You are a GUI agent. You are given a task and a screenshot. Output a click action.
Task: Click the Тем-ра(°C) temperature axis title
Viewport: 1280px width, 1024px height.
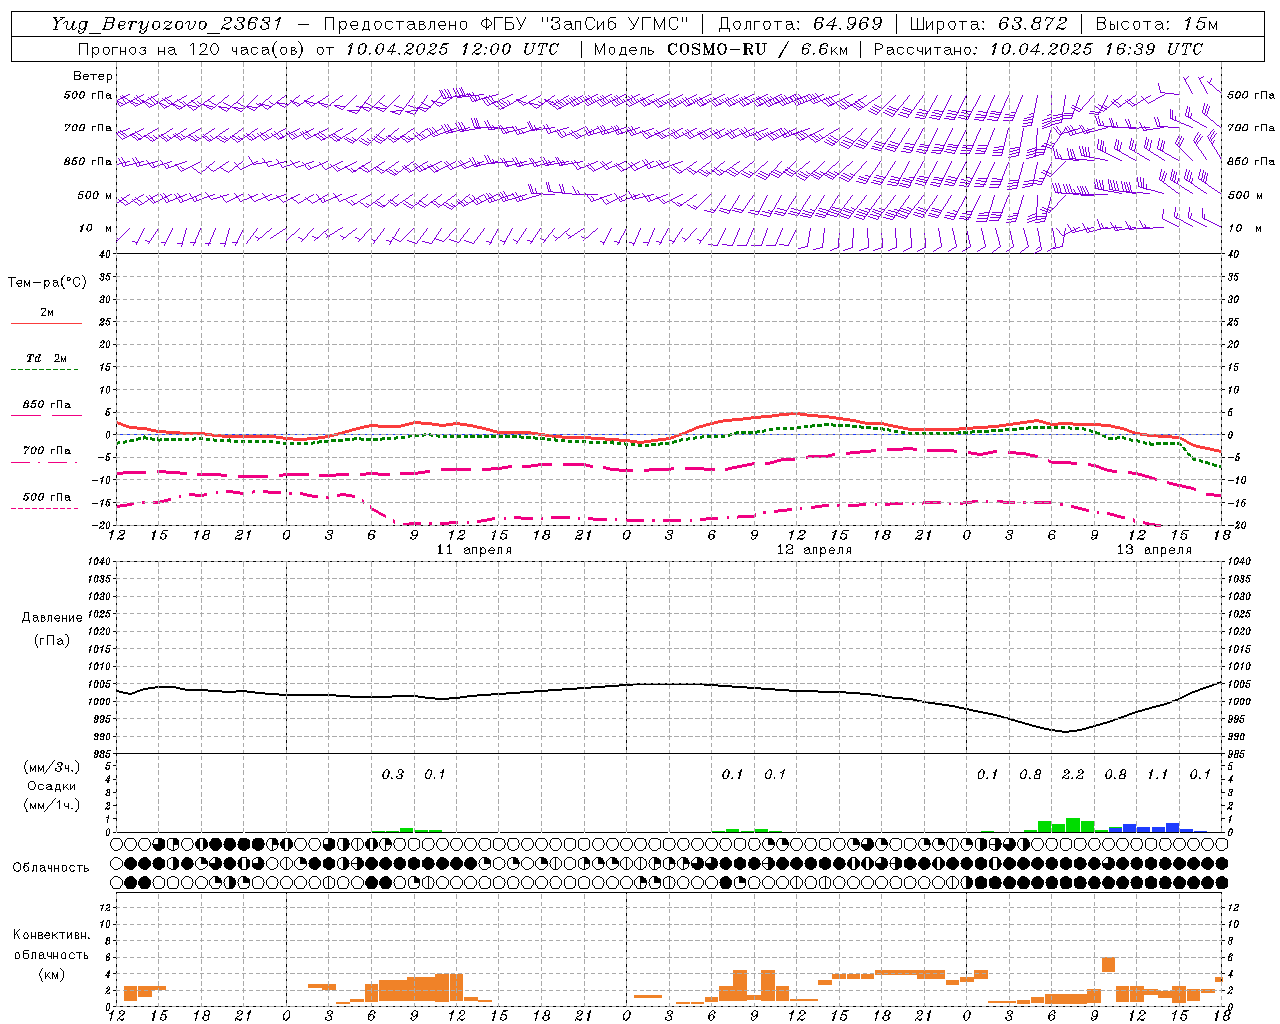[47, 283]
